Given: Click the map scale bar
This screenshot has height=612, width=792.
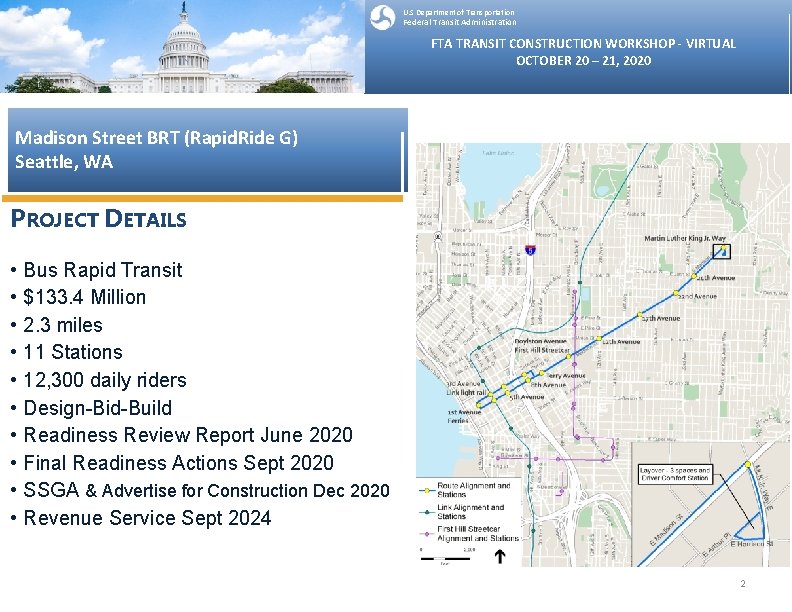Looking at the screenshot, I should (446, 558).
